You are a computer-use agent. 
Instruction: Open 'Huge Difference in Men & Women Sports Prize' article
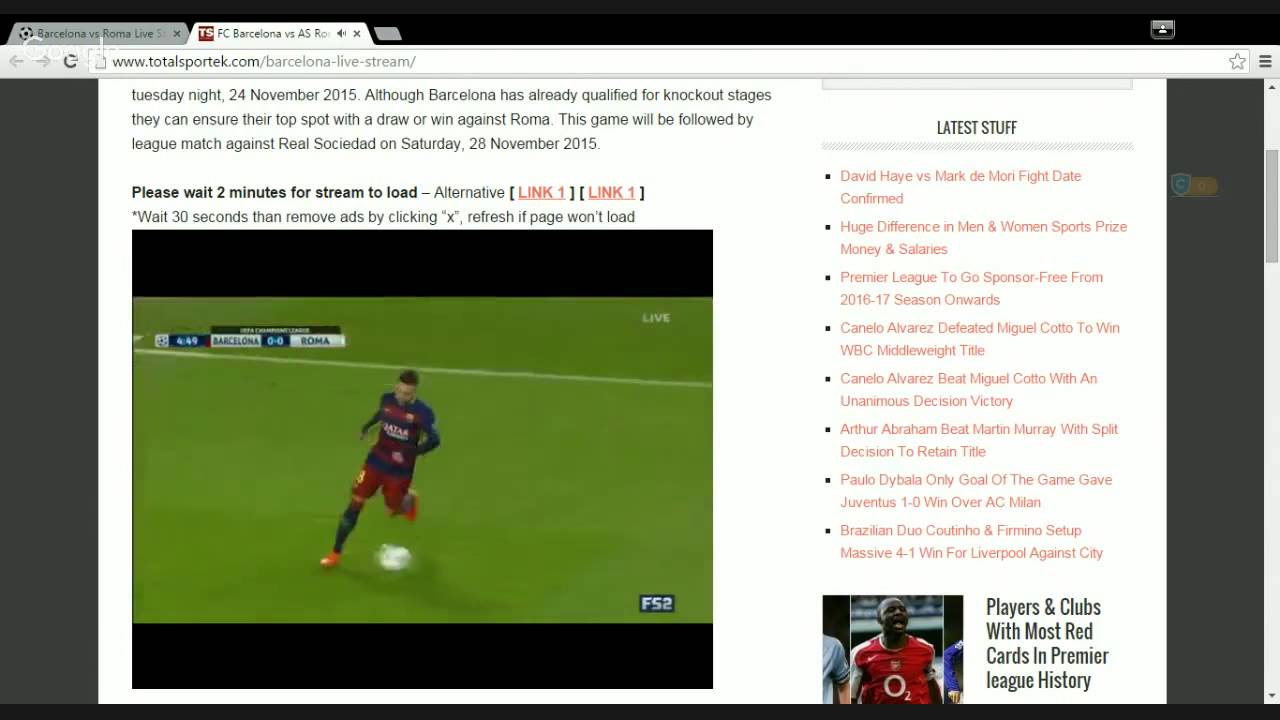click(x=983, y=238)
